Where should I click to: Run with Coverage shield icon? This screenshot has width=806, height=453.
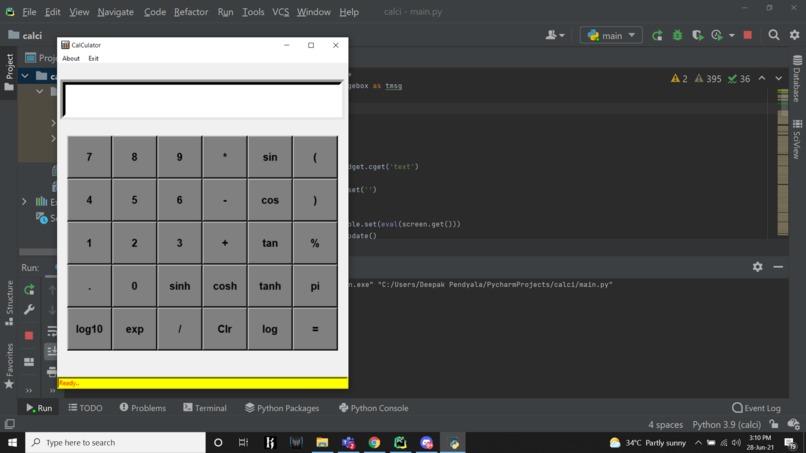pos(697,35)
